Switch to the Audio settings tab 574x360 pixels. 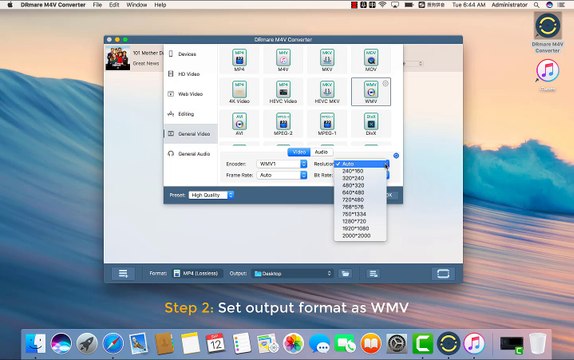click(321, 152)
